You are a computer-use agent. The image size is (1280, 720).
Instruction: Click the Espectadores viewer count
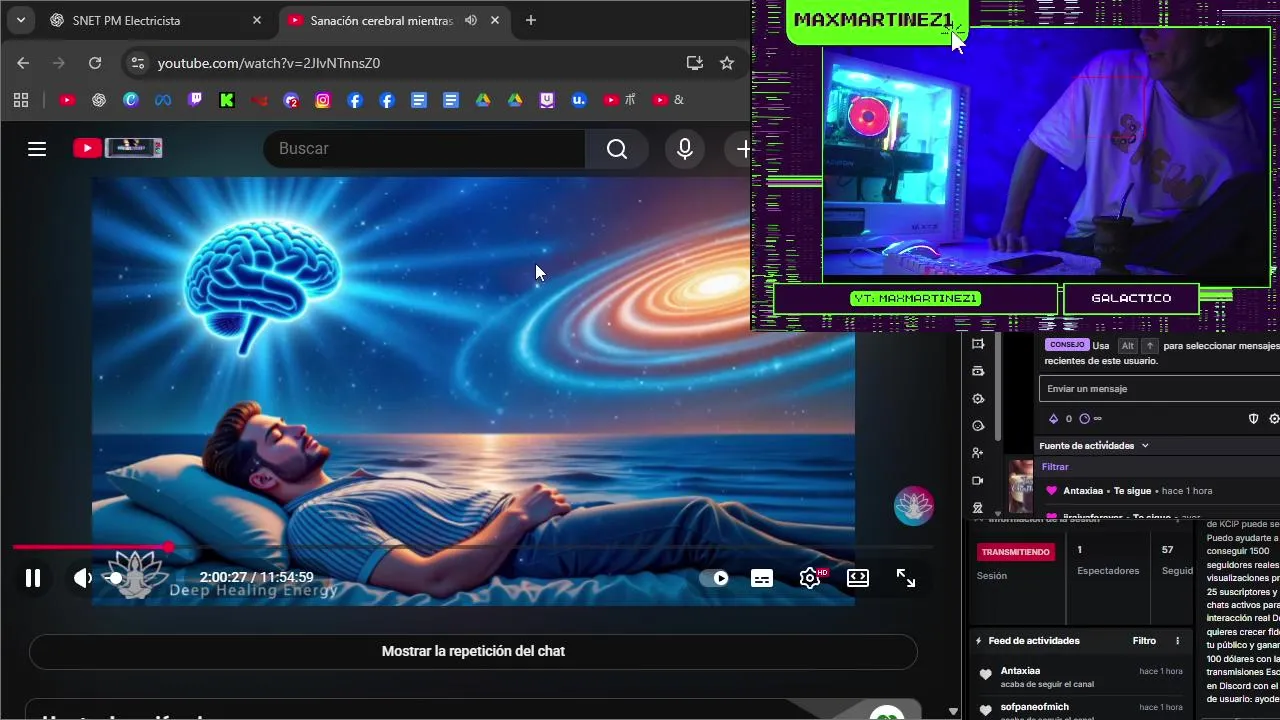coord(1108,560)
